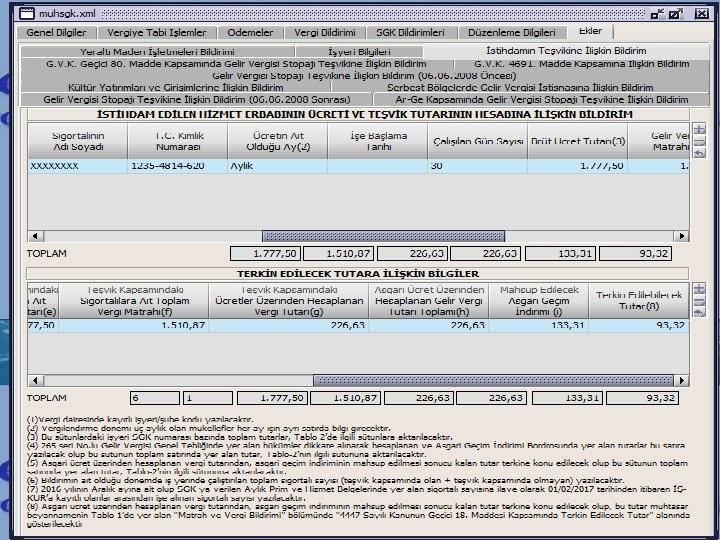Viewport: 720px width, 540px height.
Task: Click Brüt Ücret Tutarı(3) column header
Action: point(578,141)
